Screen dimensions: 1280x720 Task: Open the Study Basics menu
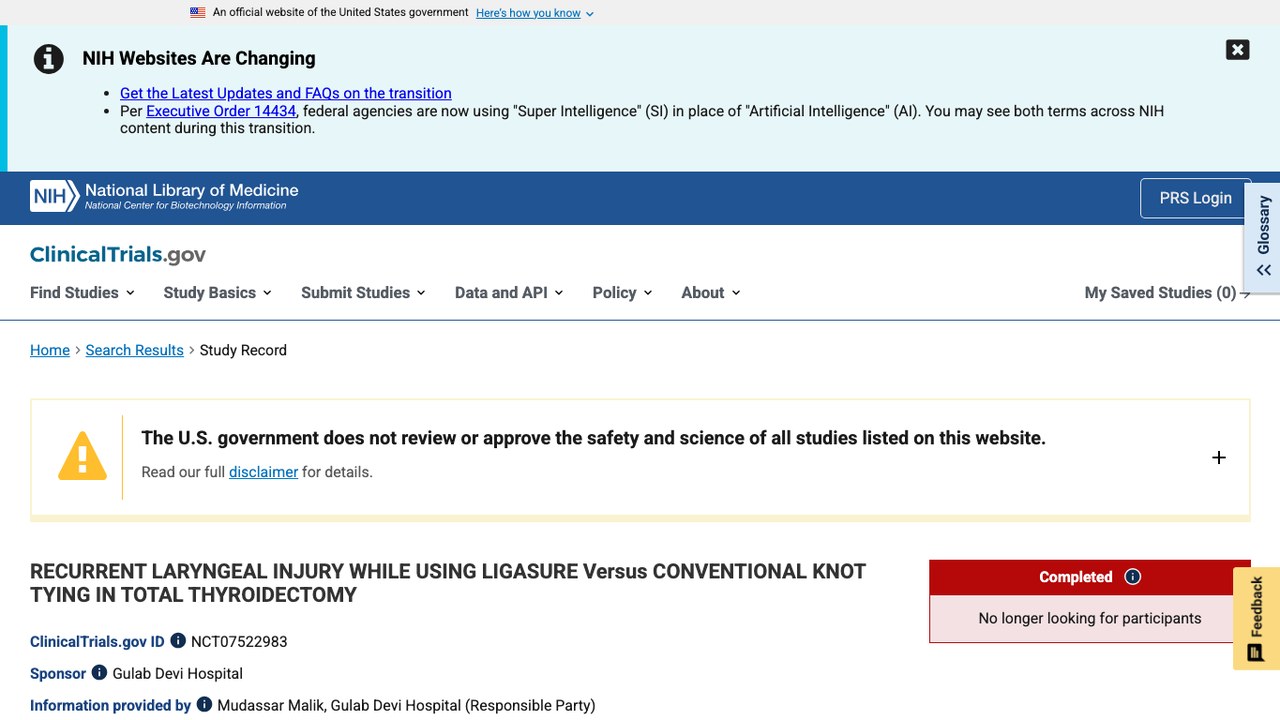[217, 293]
